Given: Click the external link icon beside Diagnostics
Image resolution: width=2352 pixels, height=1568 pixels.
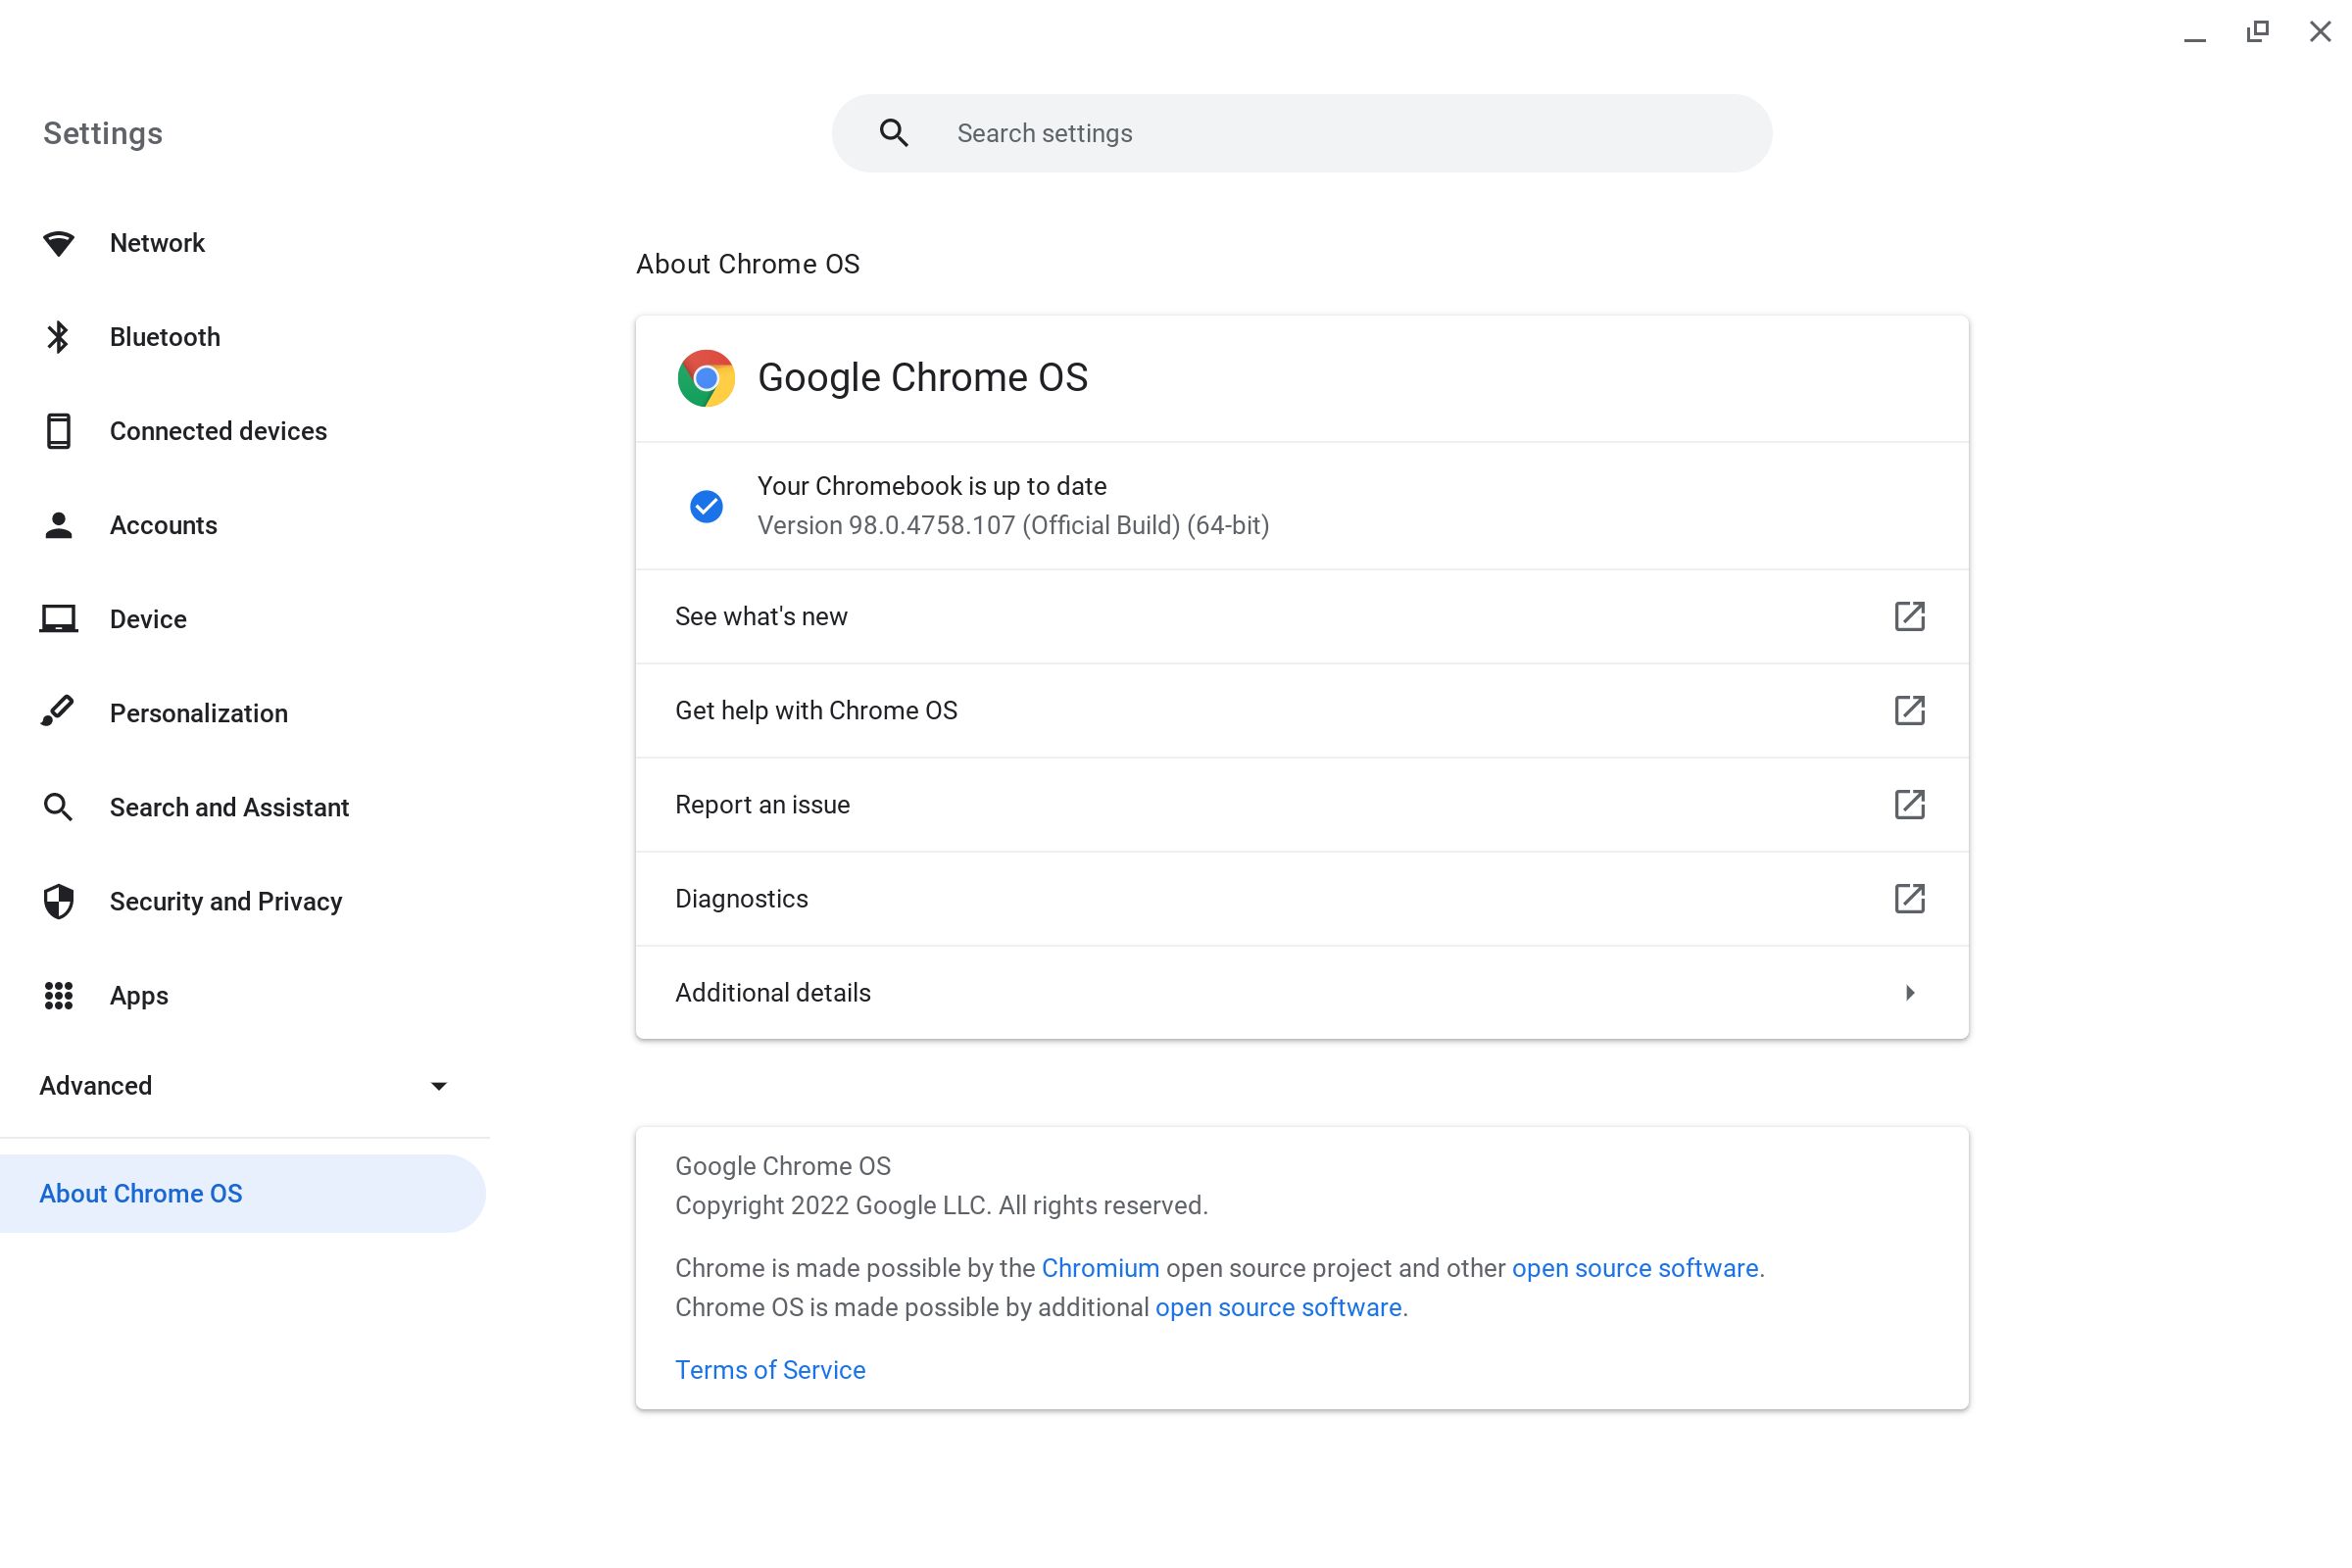Looking at the screenshot, I should click(1909, 899).
